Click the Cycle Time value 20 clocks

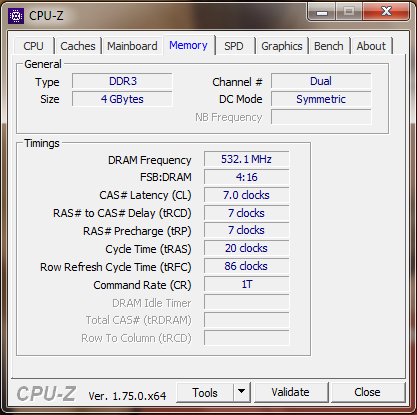click(247, 248)
